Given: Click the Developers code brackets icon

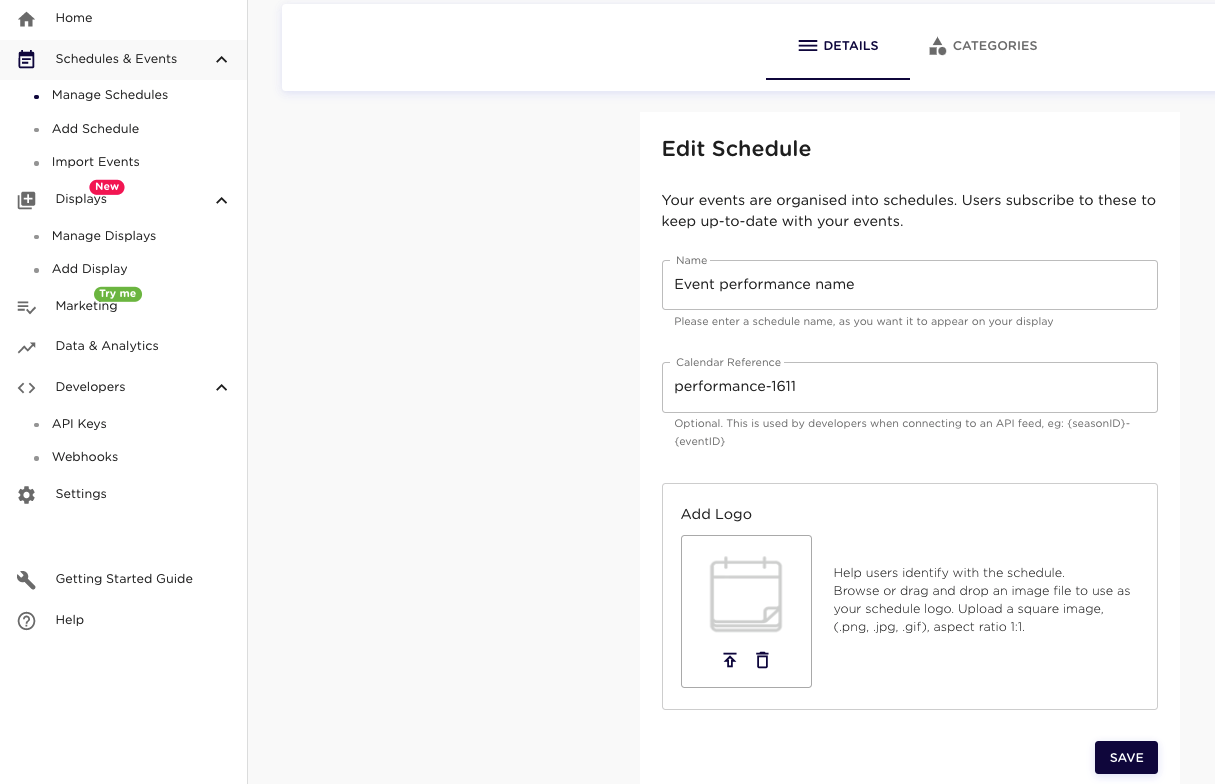Looking at the screenshot, I should click(27, 388).
